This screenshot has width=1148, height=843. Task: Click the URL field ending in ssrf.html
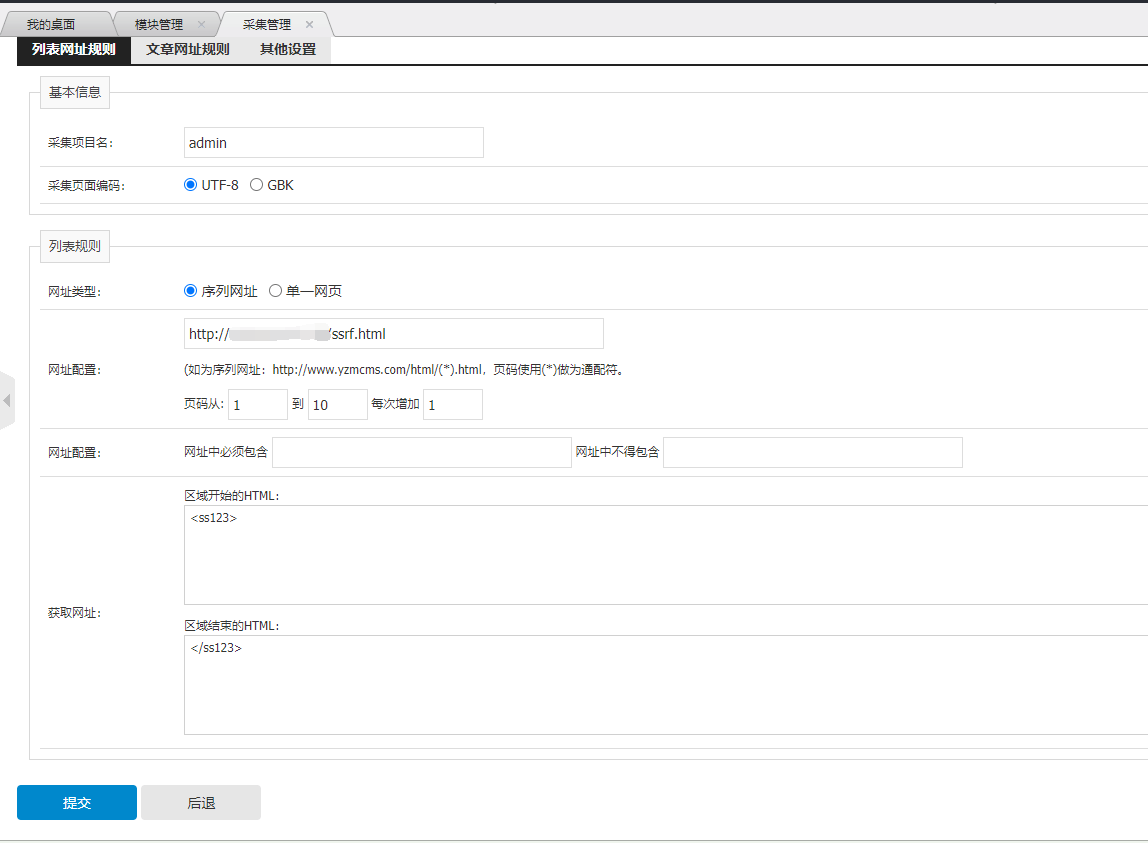tap(393, 334)
